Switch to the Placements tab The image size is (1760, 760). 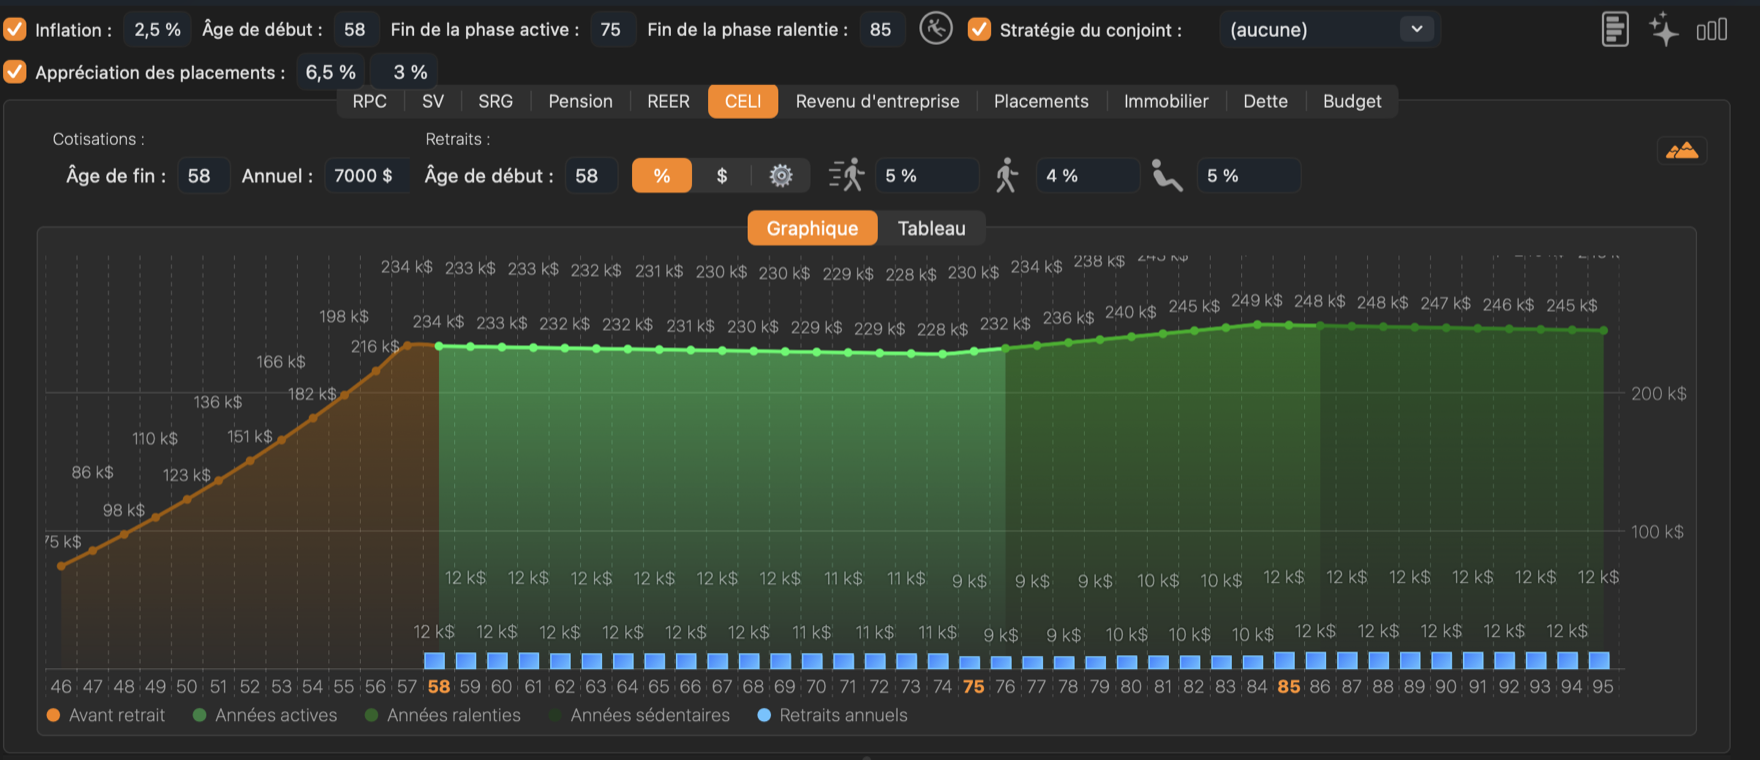[x=1041, y=101]
